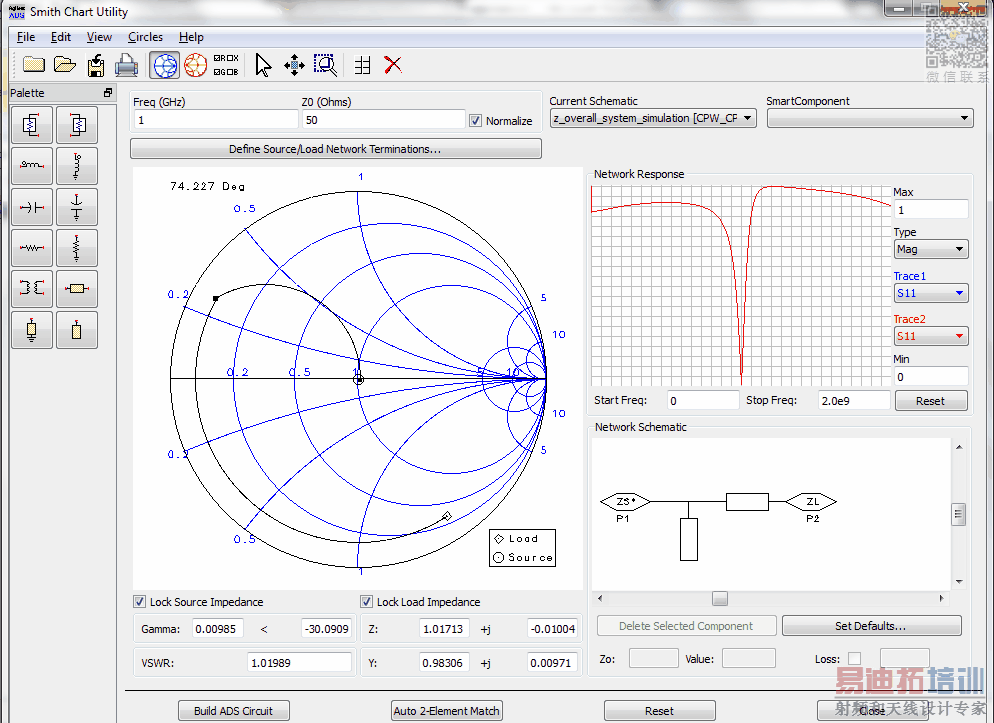Uncheck the Normalize checkbox
The width and height of the screenshot is (994, 723).
point(476,121)
